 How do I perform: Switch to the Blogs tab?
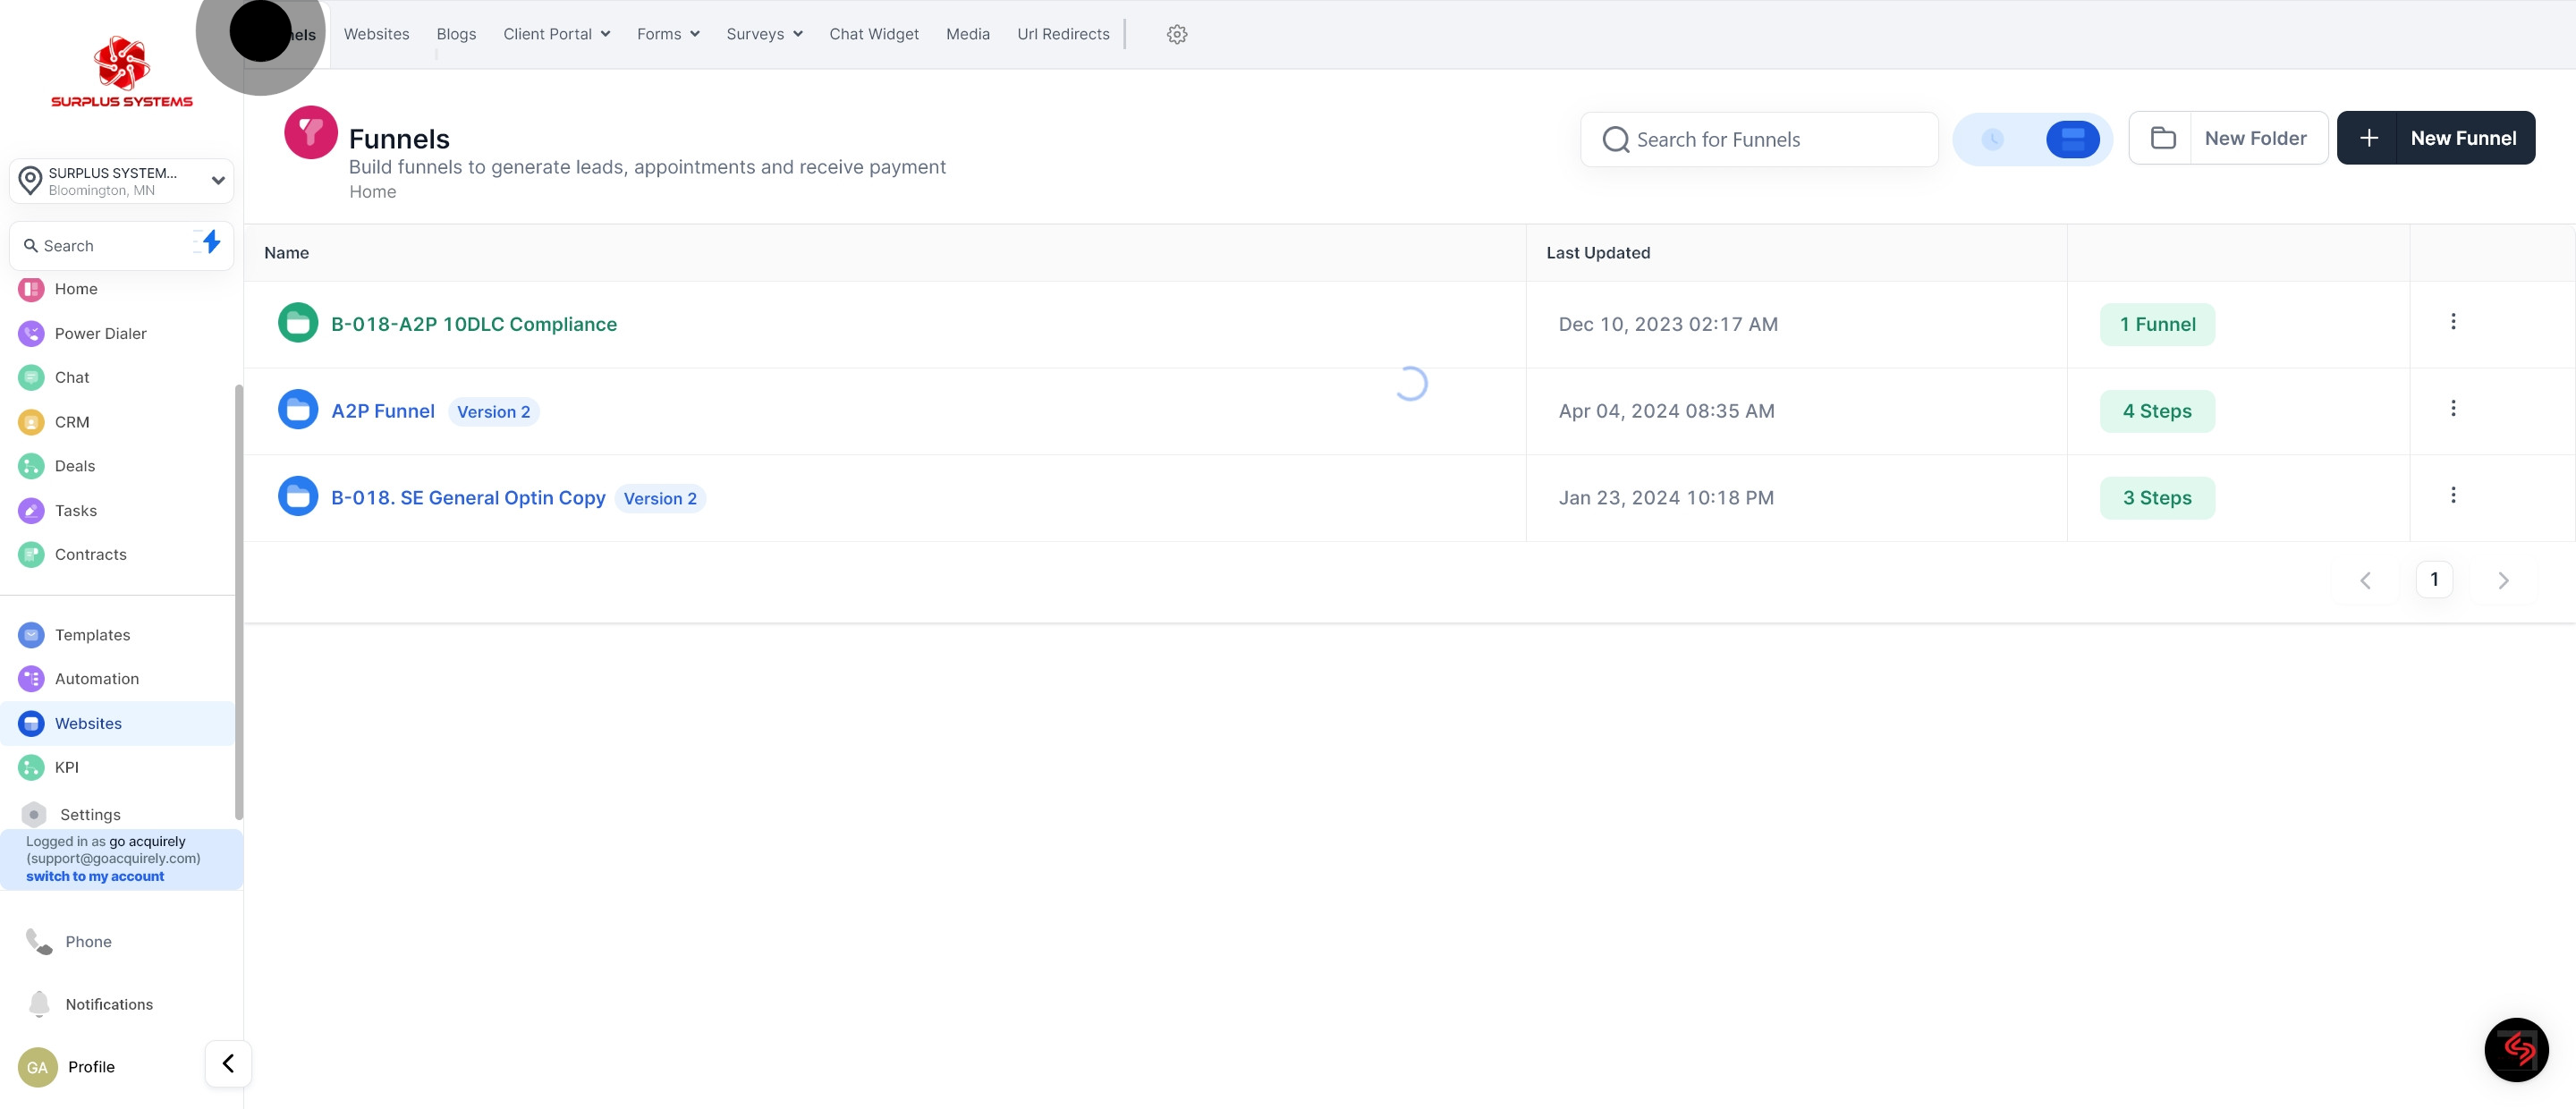coord(456,34)
